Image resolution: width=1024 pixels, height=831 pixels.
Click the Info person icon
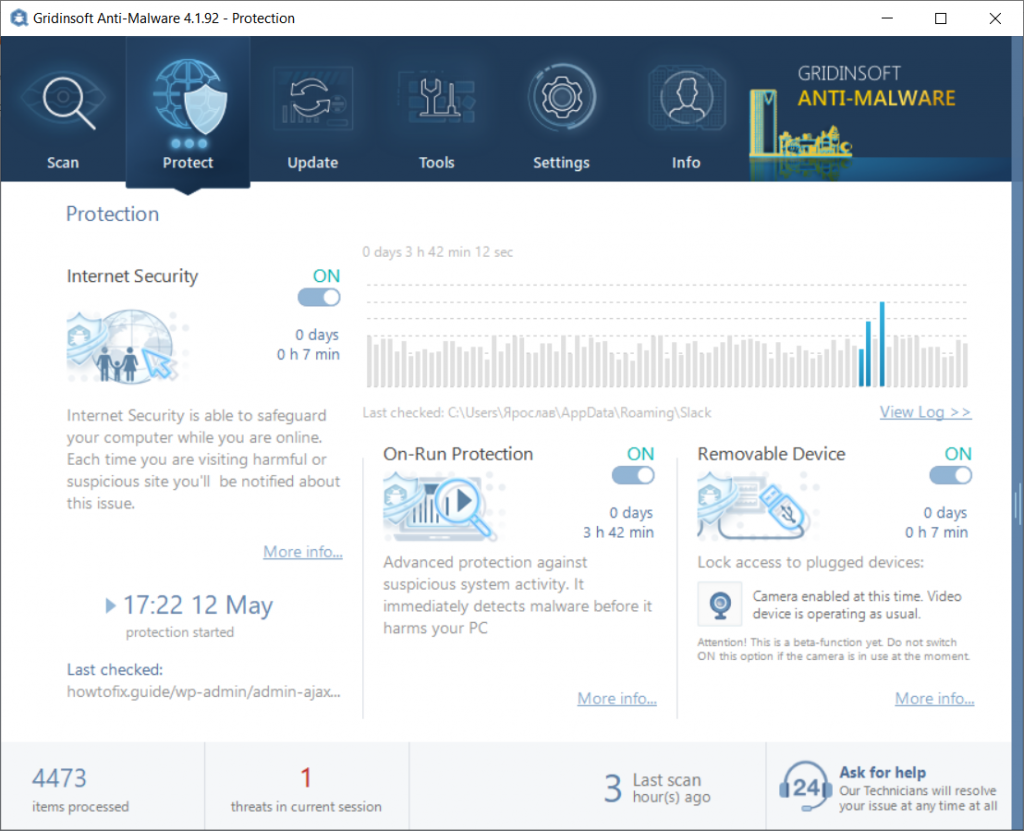click(x=686, y=100)
